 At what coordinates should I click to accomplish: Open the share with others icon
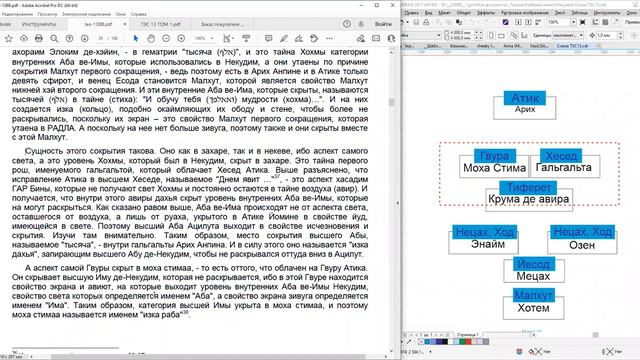[391, 38]
